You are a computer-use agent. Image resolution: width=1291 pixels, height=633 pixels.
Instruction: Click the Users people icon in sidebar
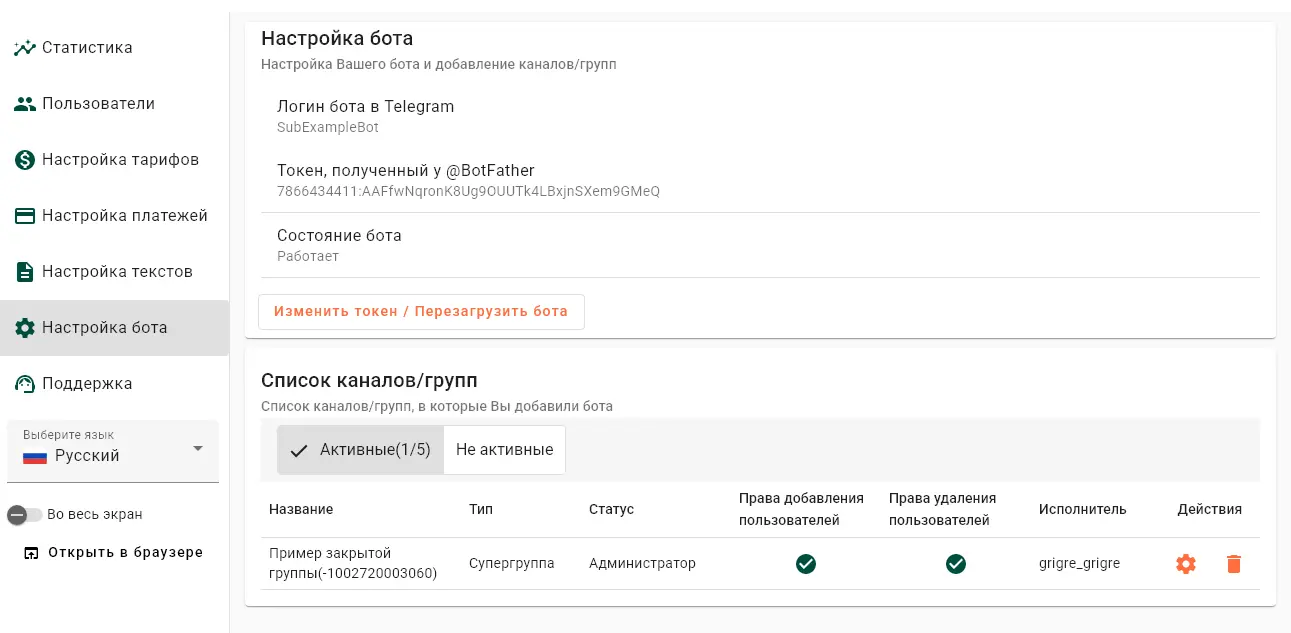point(25,104)
